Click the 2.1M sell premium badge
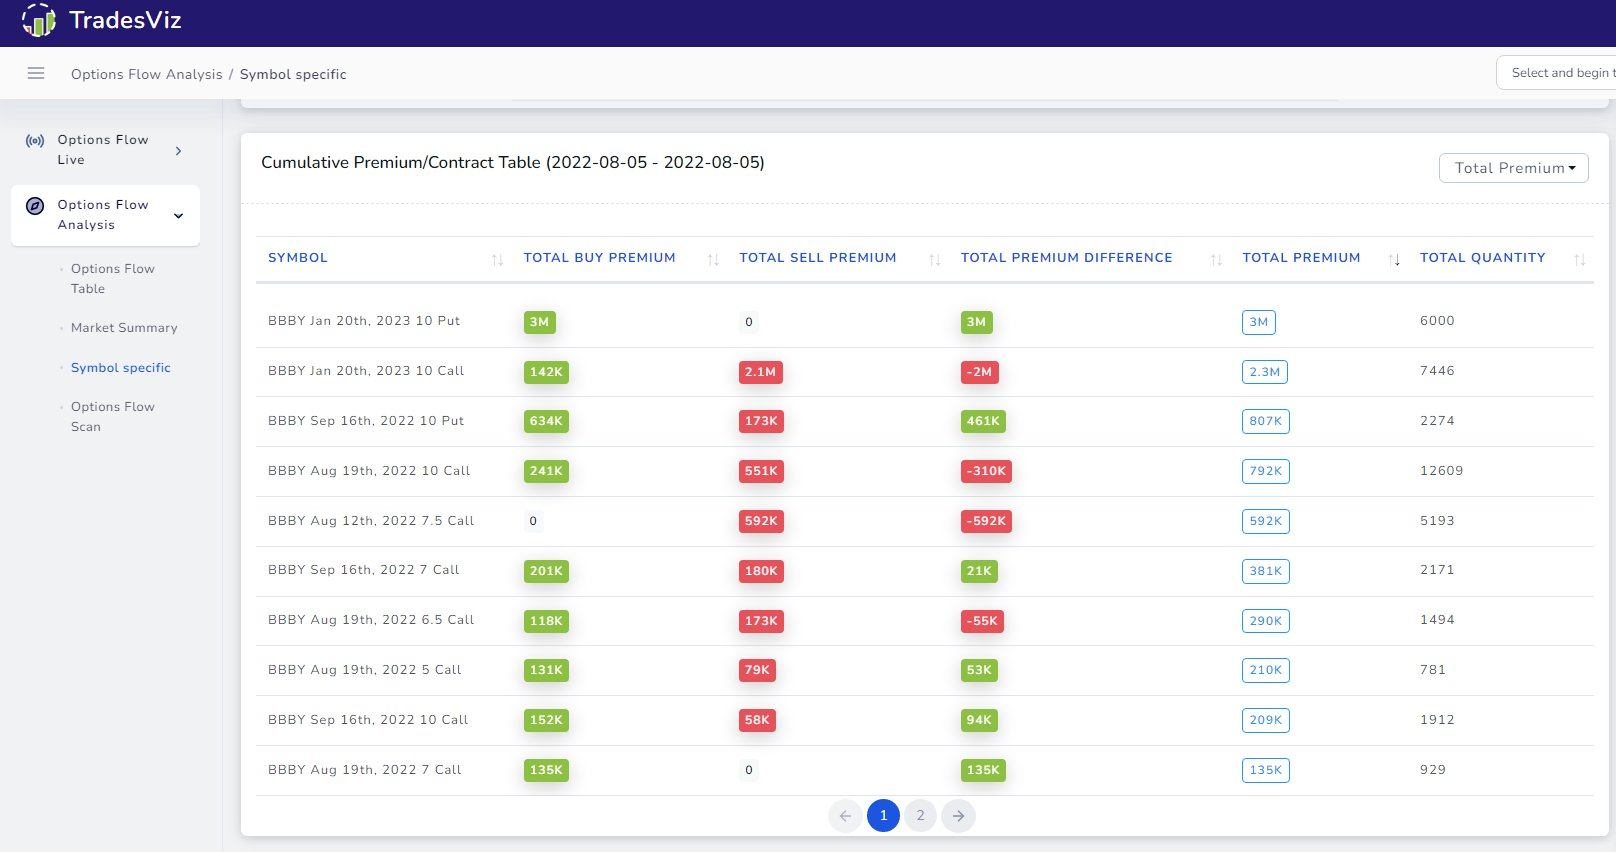Viewport: 1616px width, 852px height. click(x=760, y=372)
